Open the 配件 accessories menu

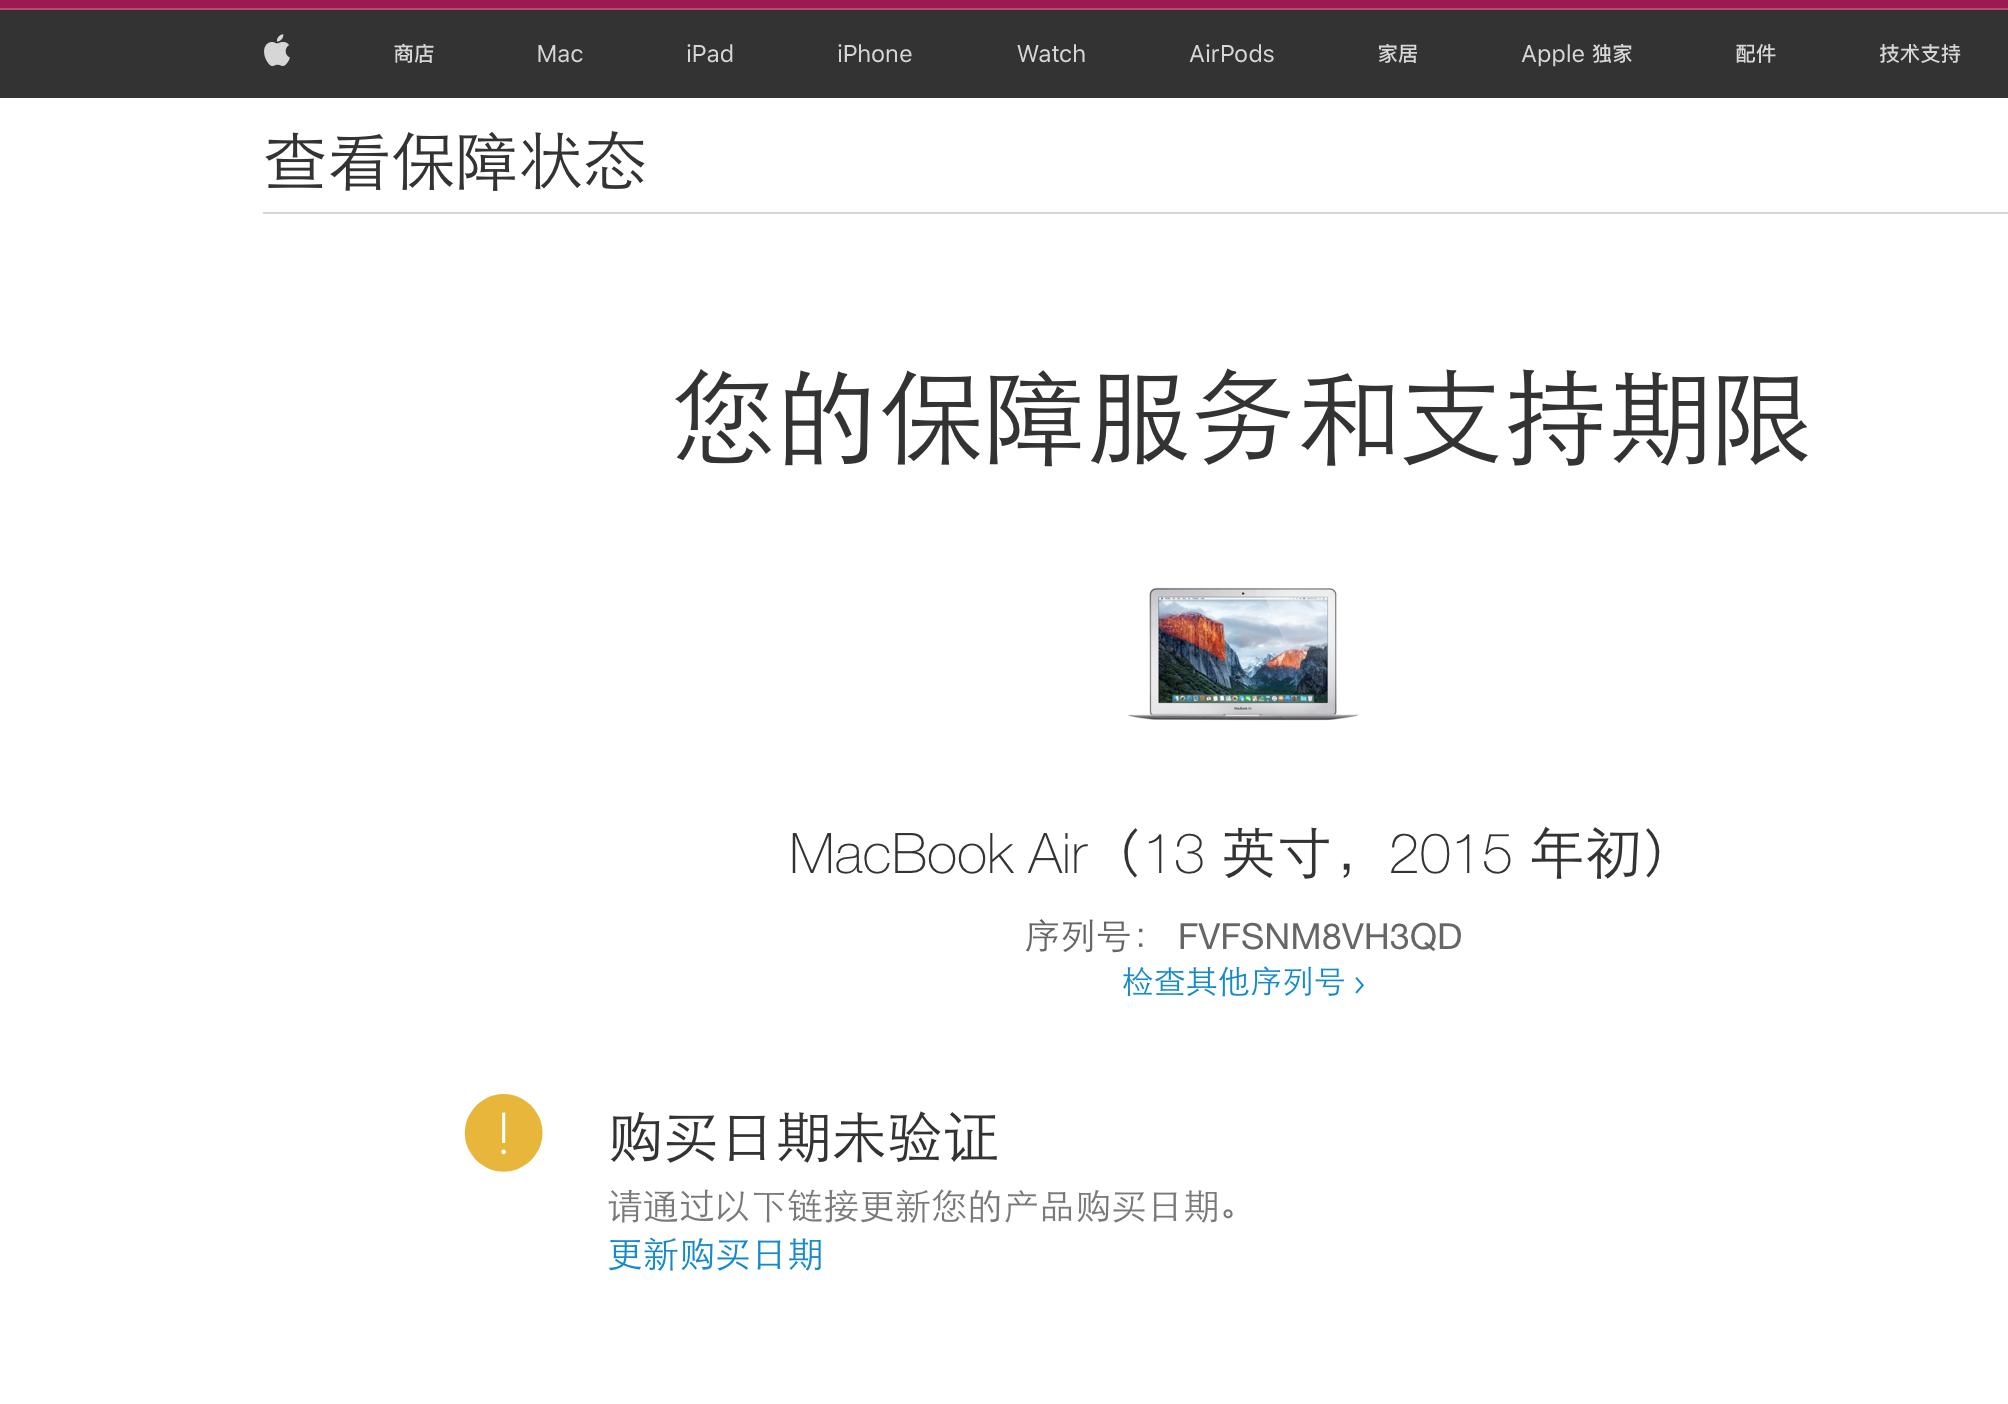point(1755,54)
